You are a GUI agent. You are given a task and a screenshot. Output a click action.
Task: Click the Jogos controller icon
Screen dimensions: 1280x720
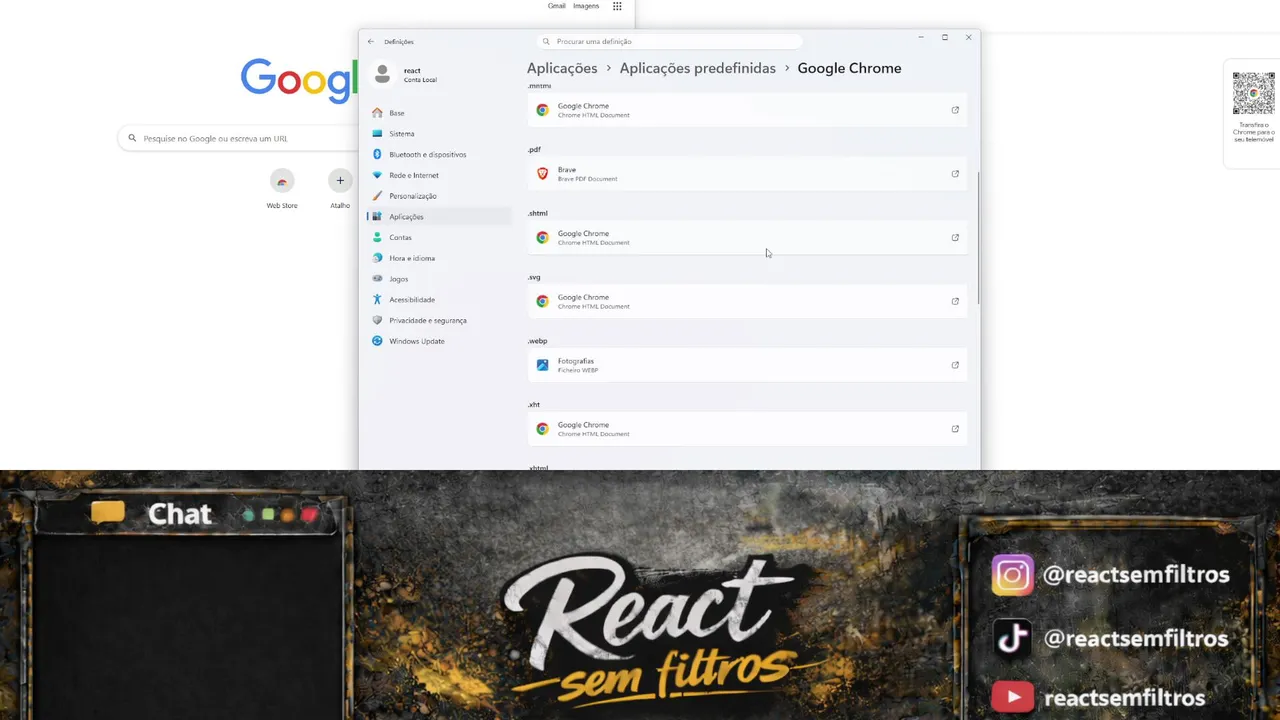pos(377,279)
